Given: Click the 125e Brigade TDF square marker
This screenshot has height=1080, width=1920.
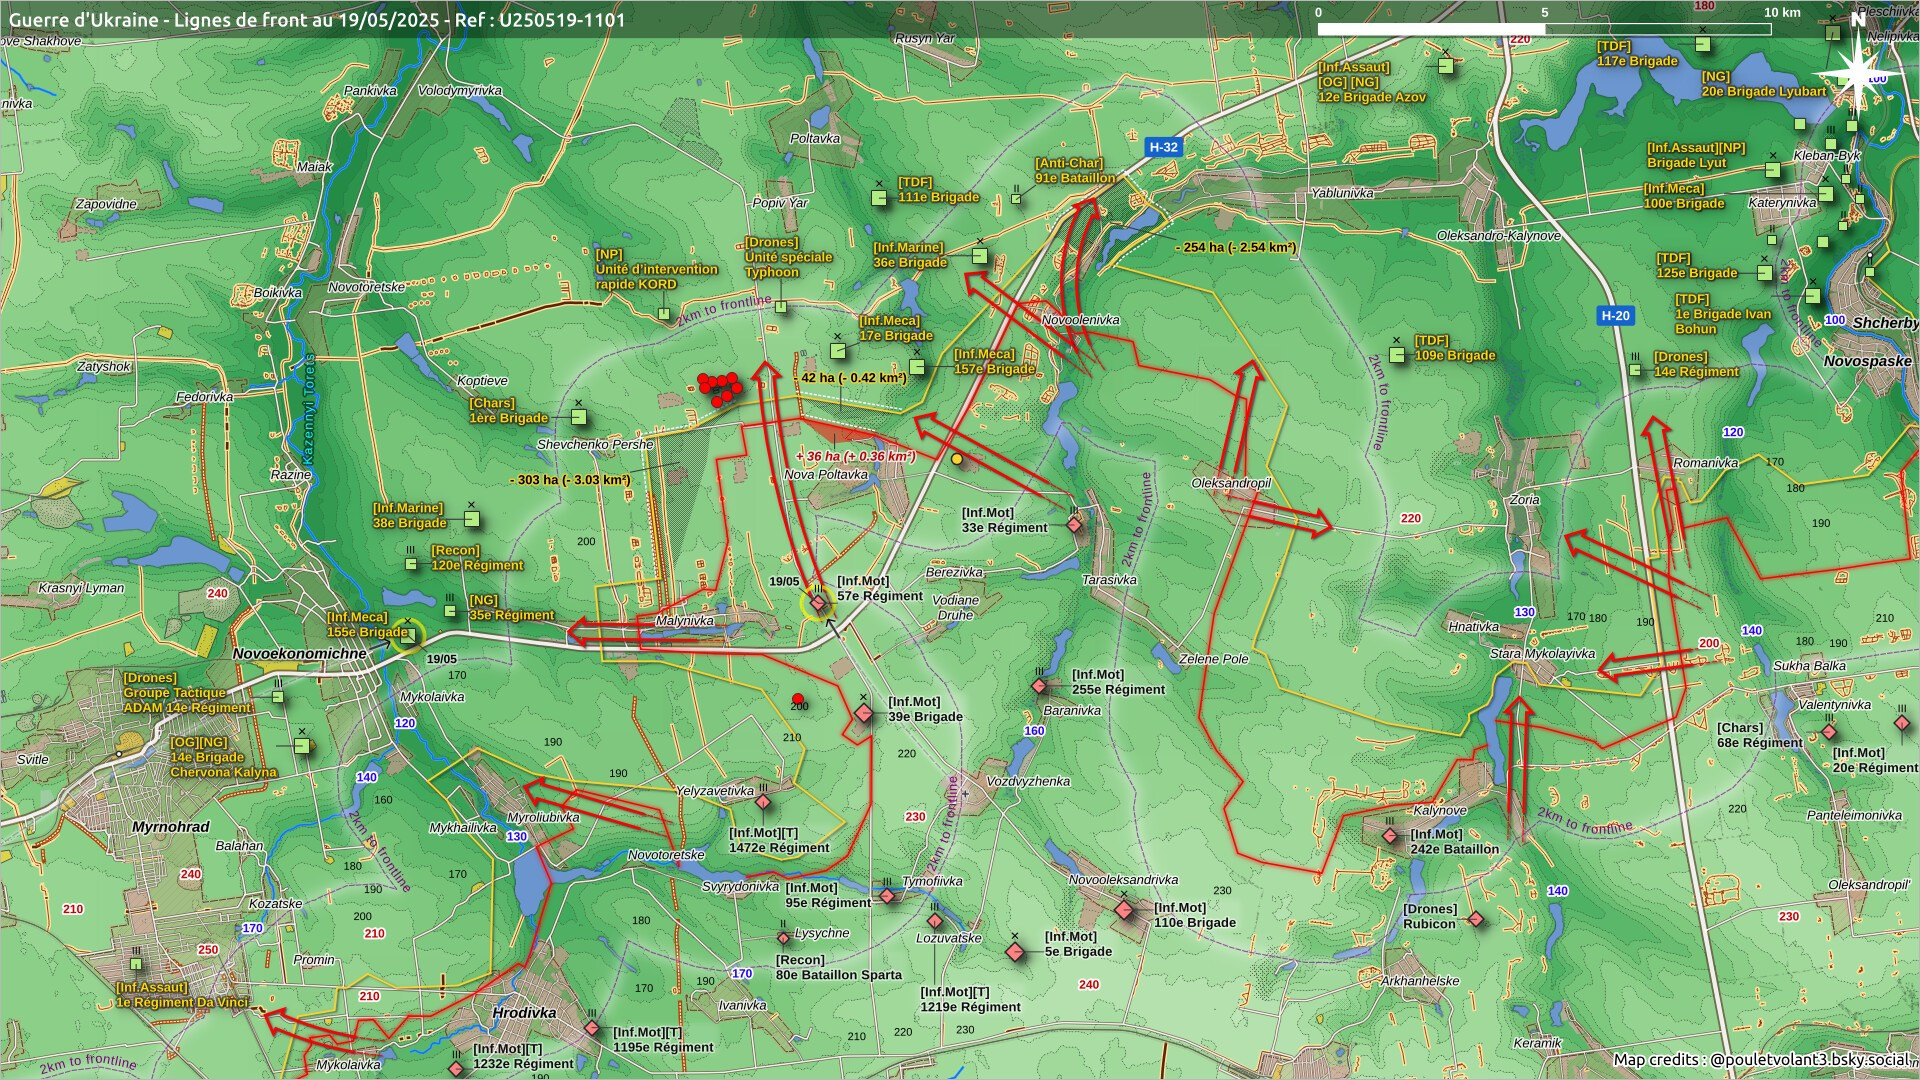Looking at the screenshot, I should pos(1765,273).
